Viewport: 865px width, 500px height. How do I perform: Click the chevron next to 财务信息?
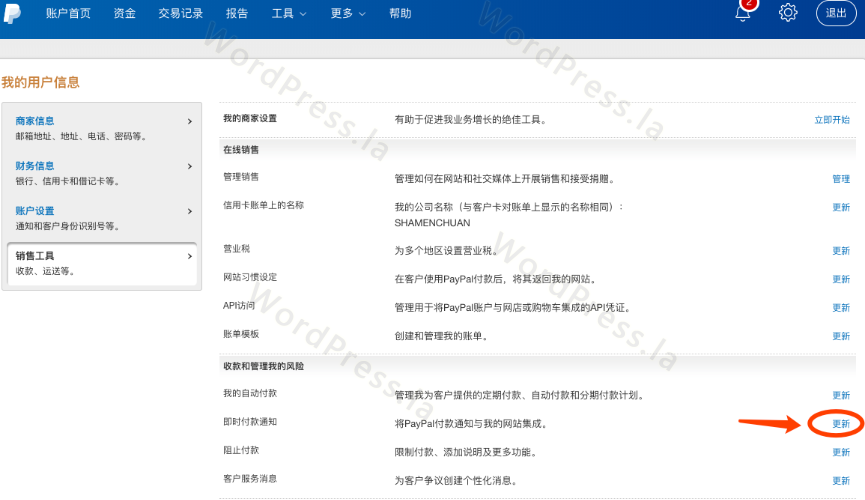(x=190, y=166)
